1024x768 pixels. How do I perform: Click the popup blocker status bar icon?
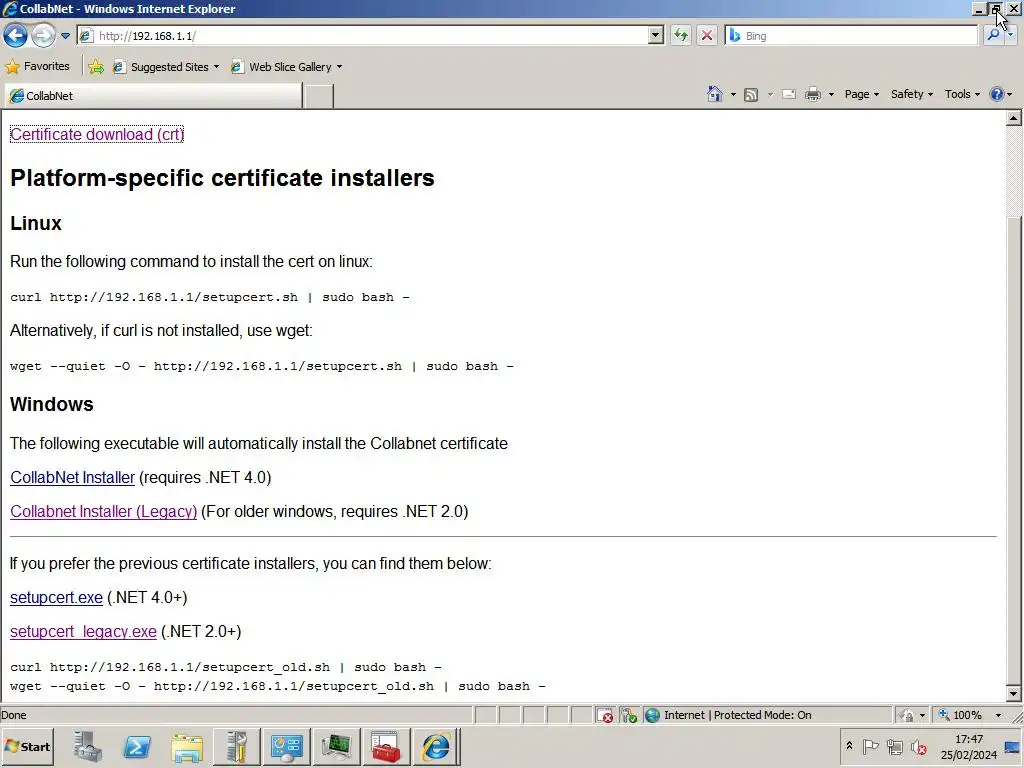point(605,716)
